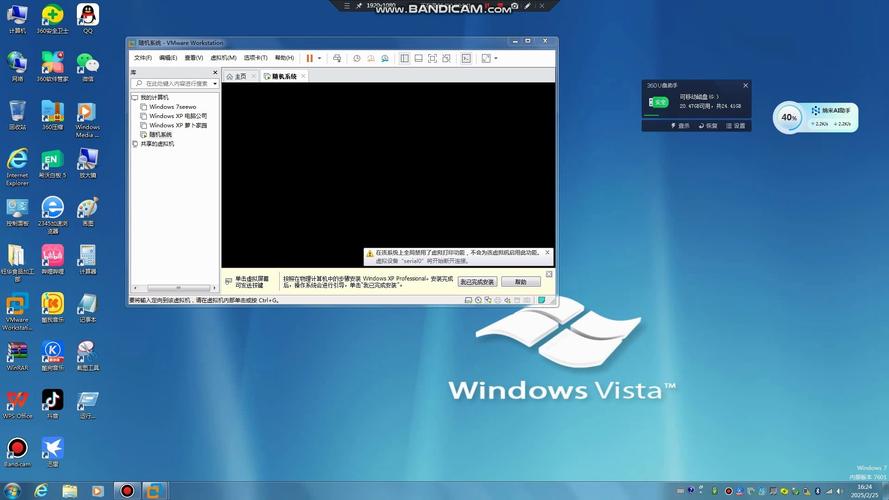The width and height of the screenshot is (889, 500).
Task: Select the Windows XP 萝卜家园 VM
Action: [177, 125]
